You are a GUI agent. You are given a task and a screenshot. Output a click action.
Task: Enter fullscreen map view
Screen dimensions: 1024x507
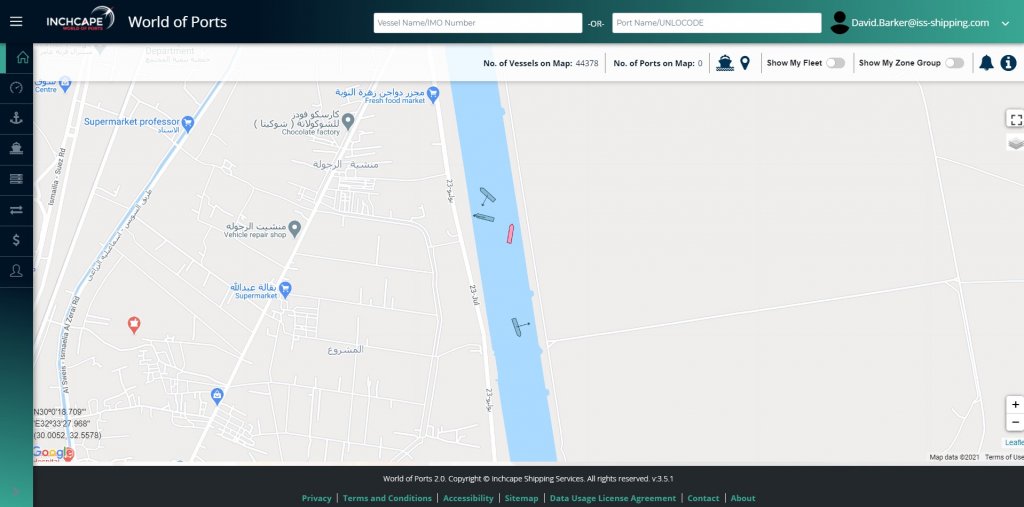(x=1015, y=119)
